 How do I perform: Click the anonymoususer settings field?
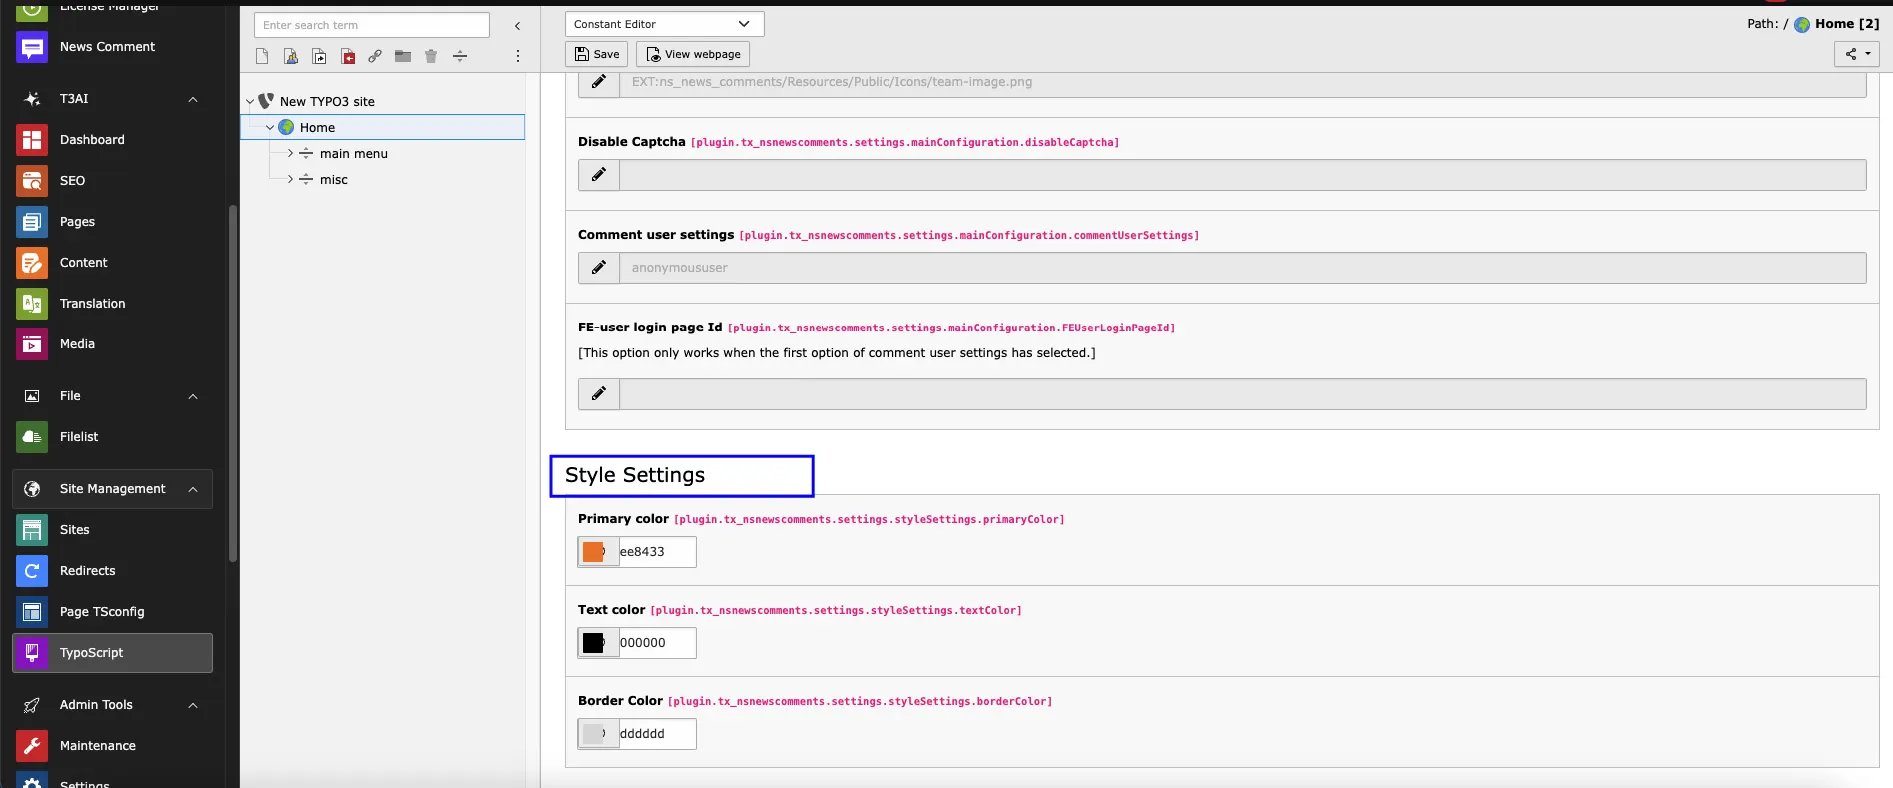tap(1243, 268)
